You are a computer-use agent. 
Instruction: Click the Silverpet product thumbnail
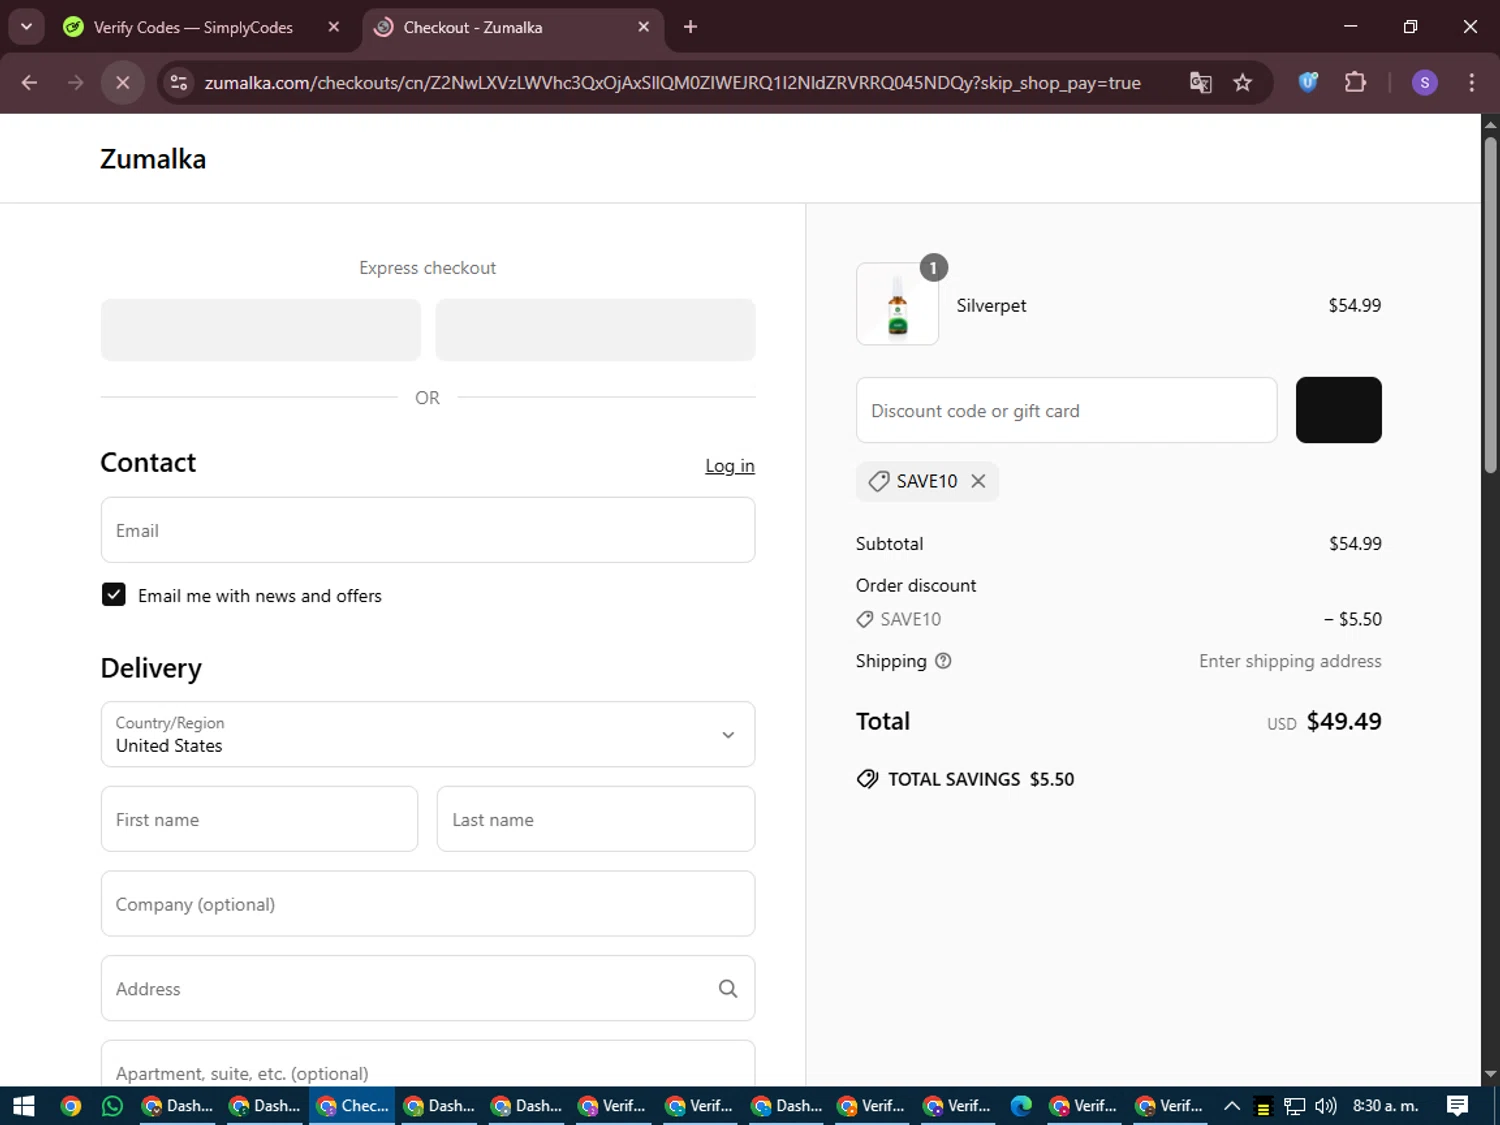897,304
